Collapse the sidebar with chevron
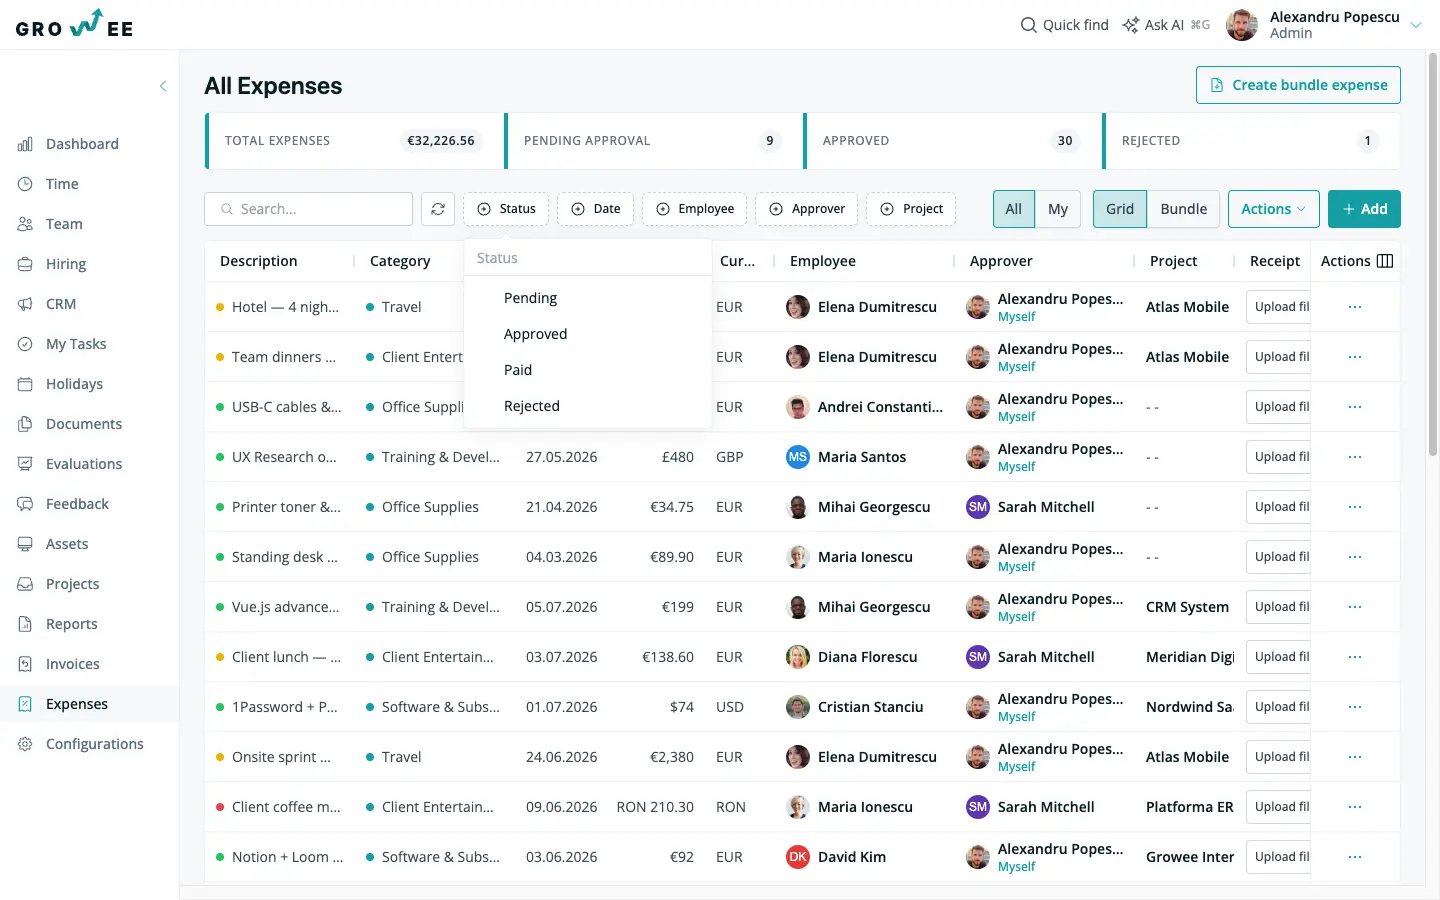 [x=163, y=86]
